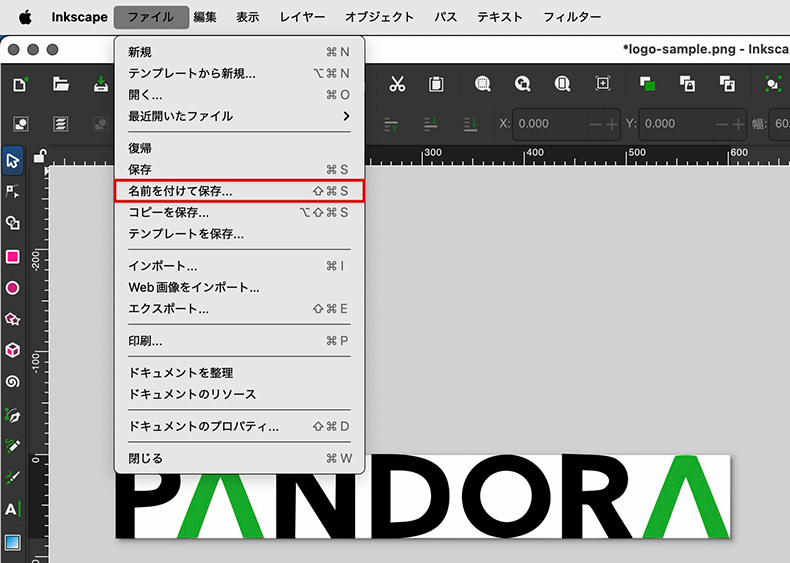
Task: Click the Y coordinate input field
Action: pyautogui.click(x=676, y=124)
